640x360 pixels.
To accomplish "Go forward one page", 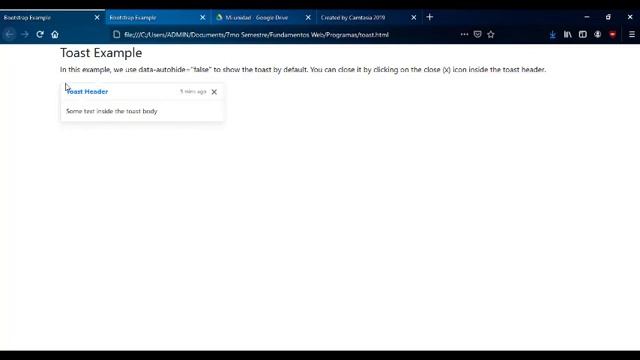I will point(25,35).
